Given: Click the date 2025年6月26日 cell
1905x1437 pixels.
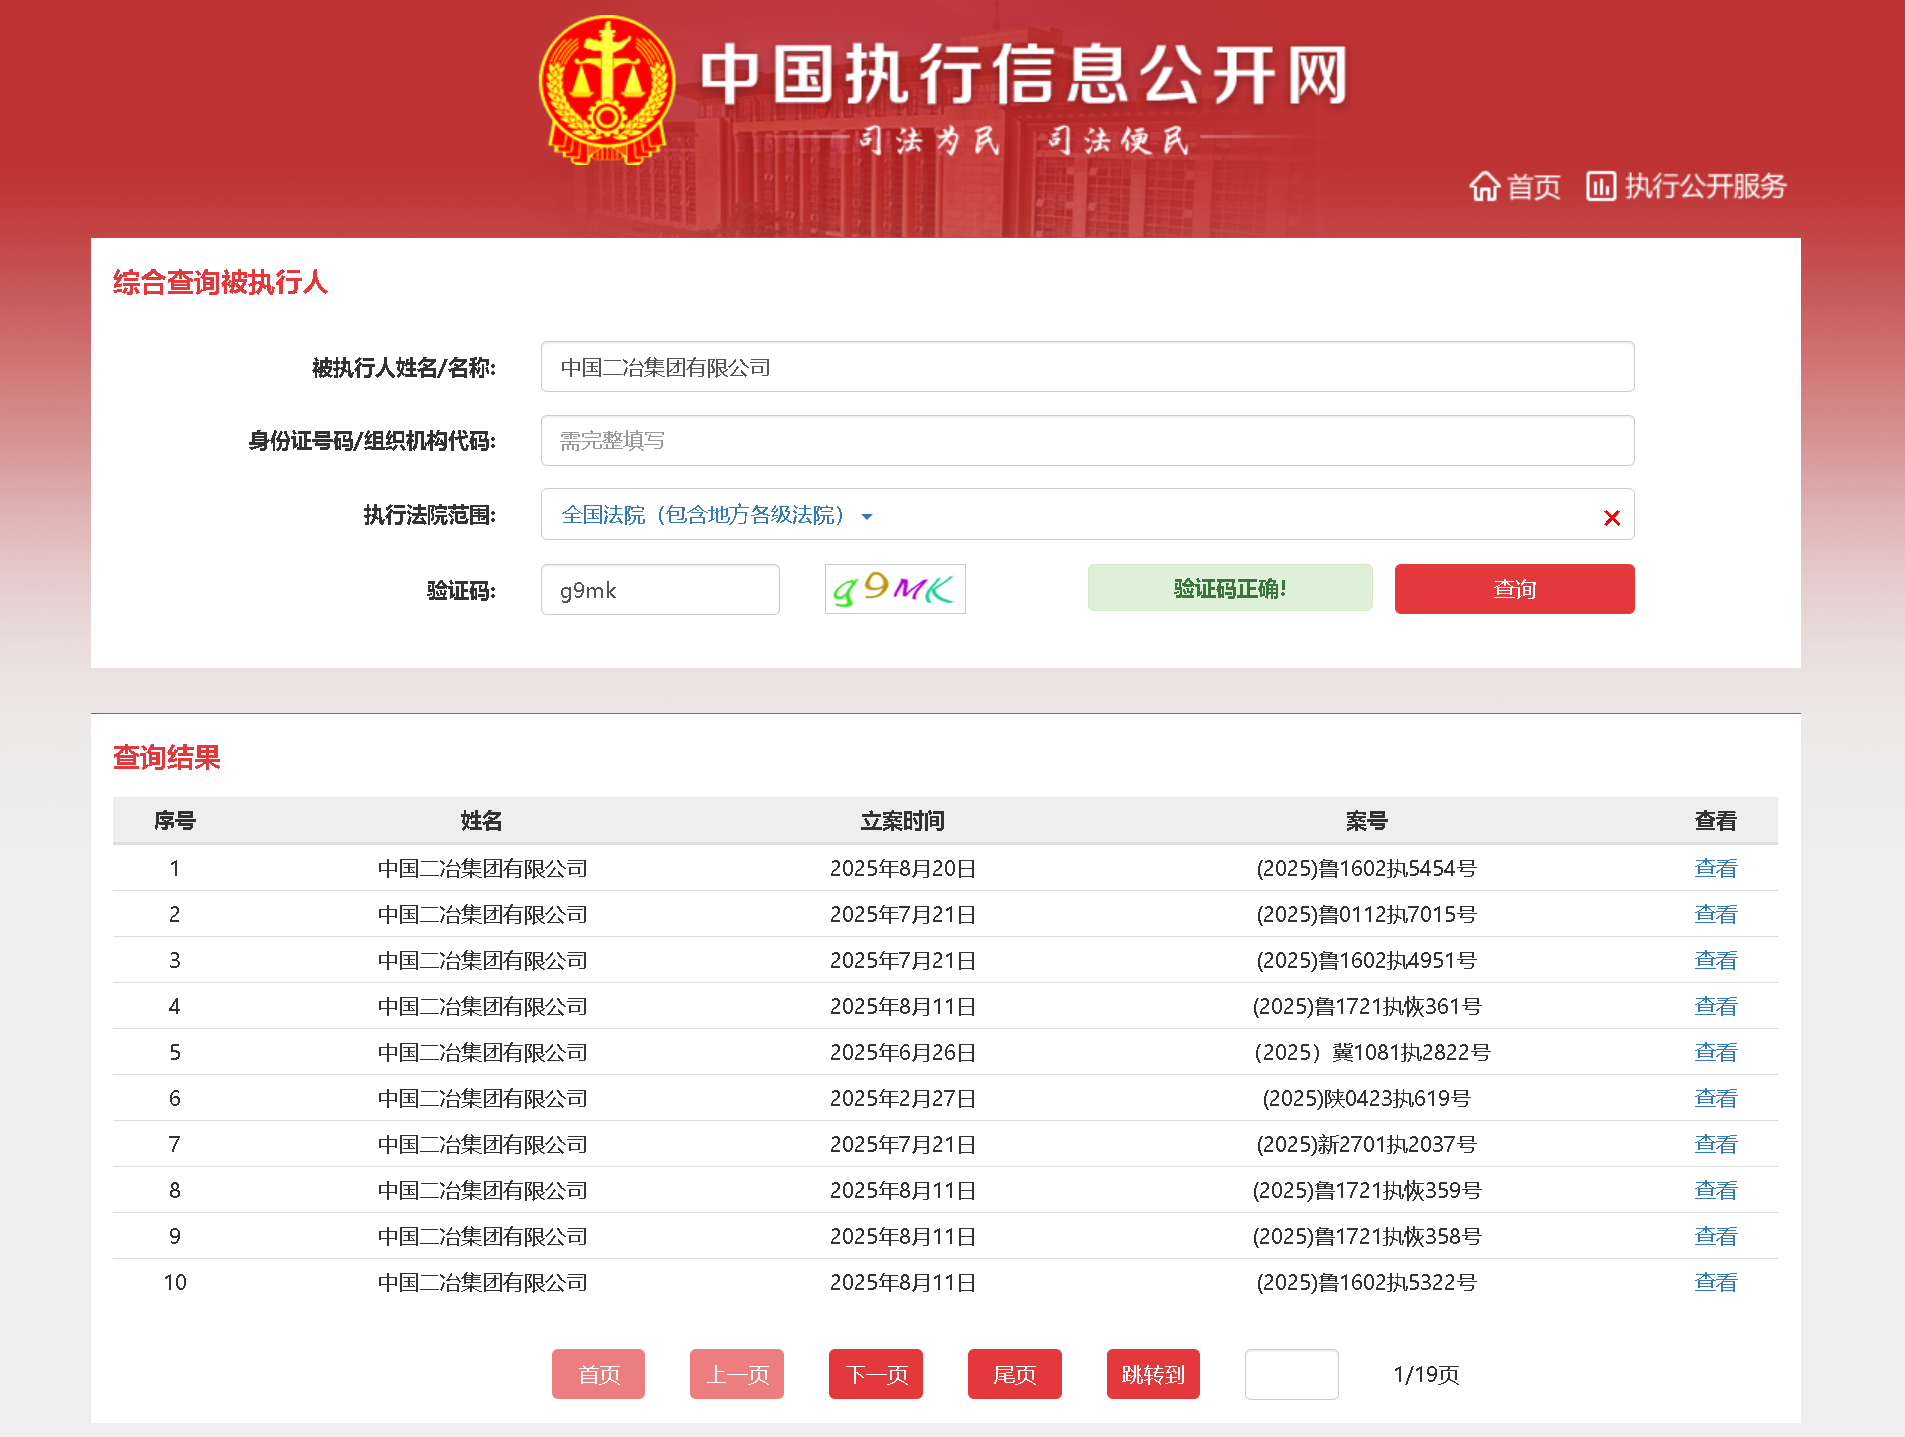Looking at the screenshot, I should pos(902,1052).
